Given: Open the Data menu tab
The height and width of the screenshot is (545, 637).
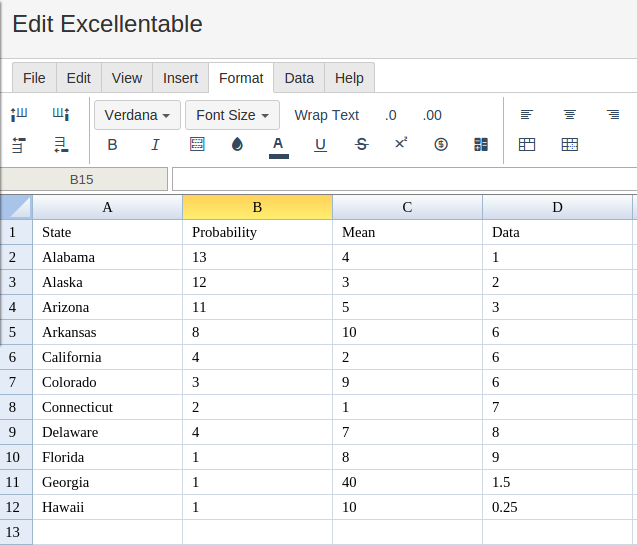Looking at the screenshot, I should click(x=299, y=78).
